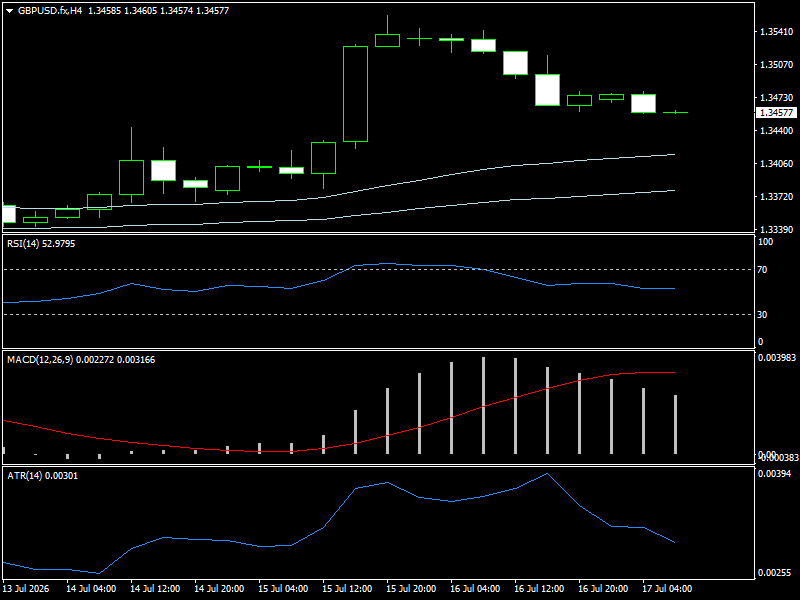
Task: Click the 14 Jul 04:00 time label
Action: (91, 588)
